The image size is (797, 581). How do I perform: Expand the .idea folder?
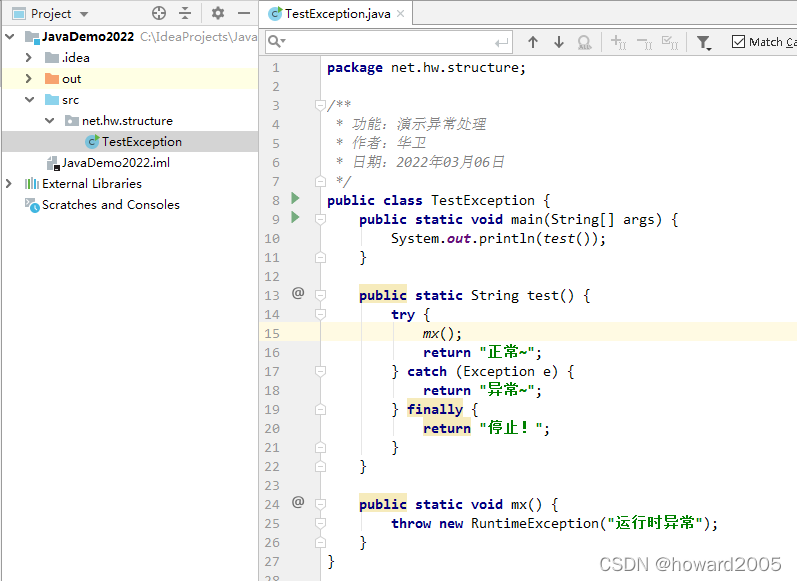click(28, 57)
